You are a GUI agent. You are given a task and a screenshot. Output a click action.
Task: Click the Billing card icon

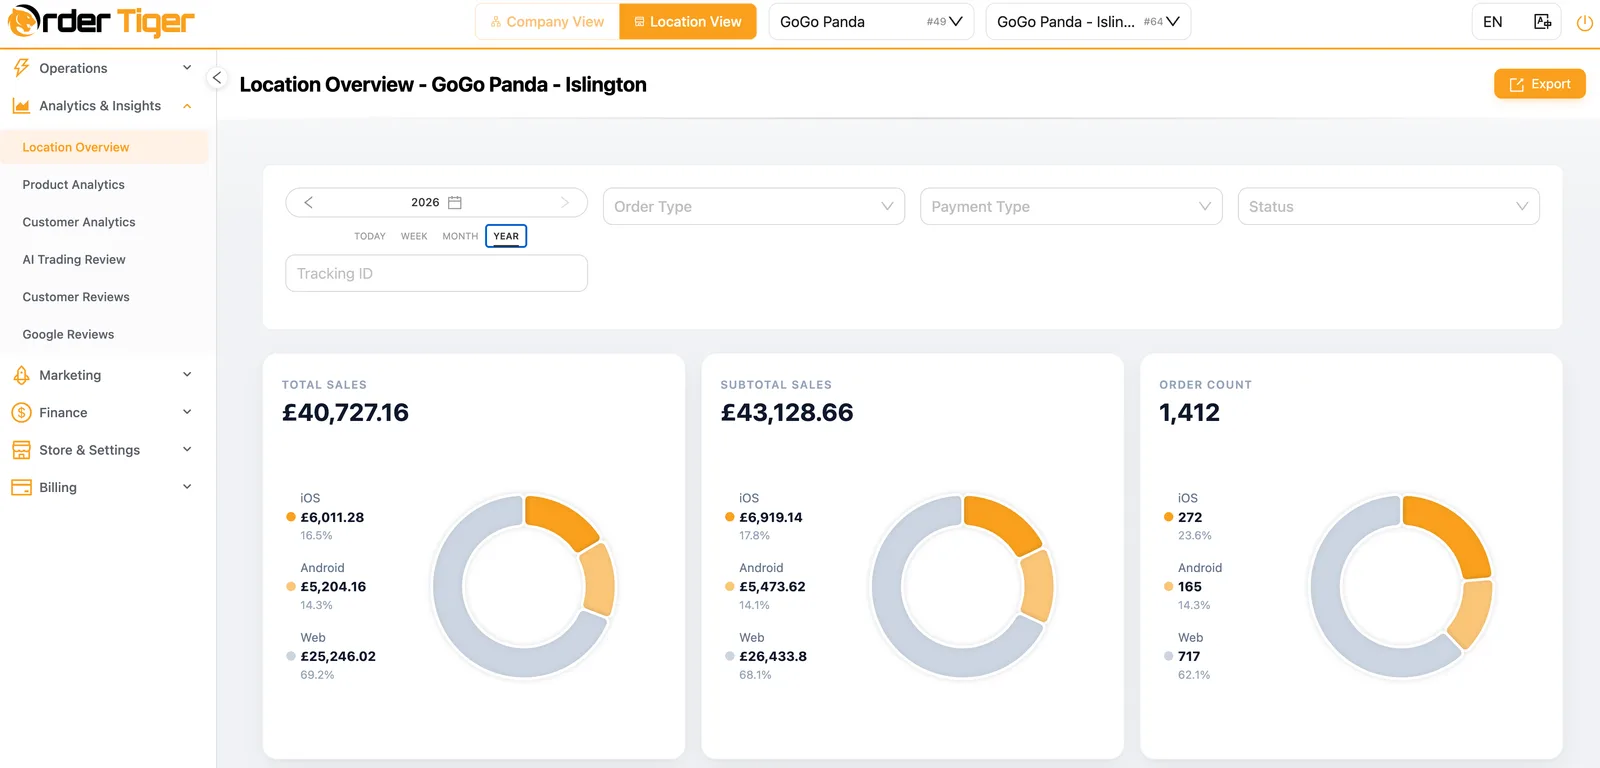click(x=21, y=487)
